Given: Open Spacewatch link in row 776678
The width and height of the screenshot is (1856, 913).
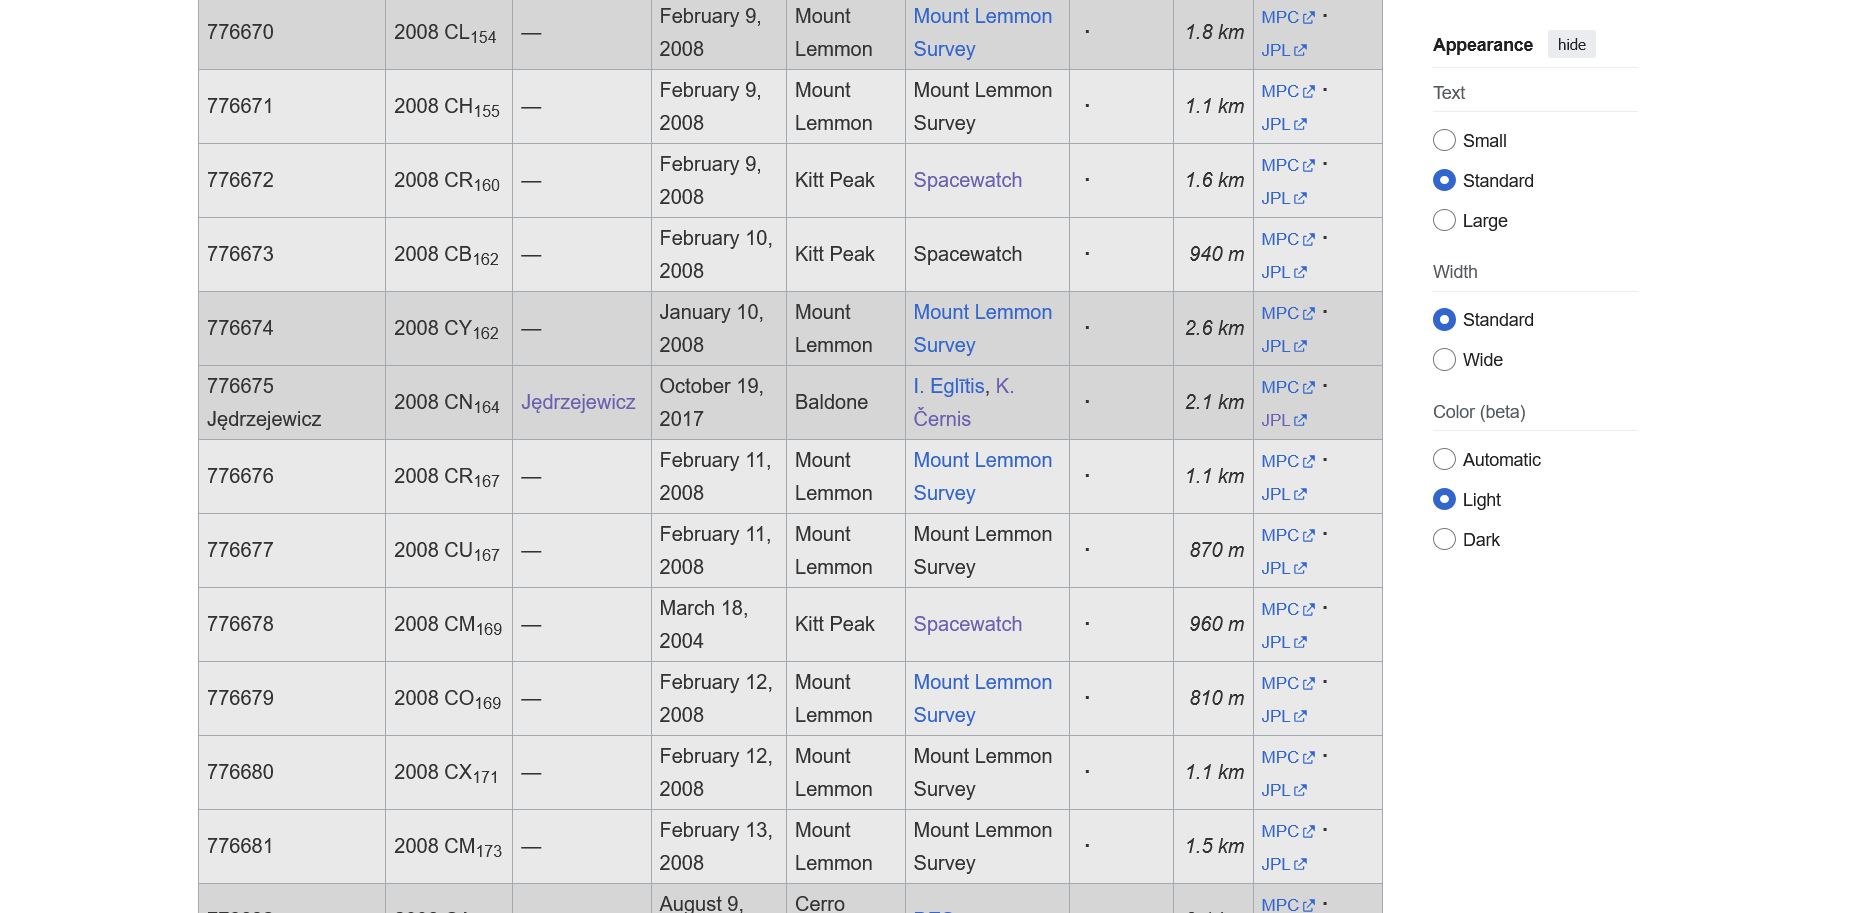Looking at the screenshot, I should click(967, 624).
